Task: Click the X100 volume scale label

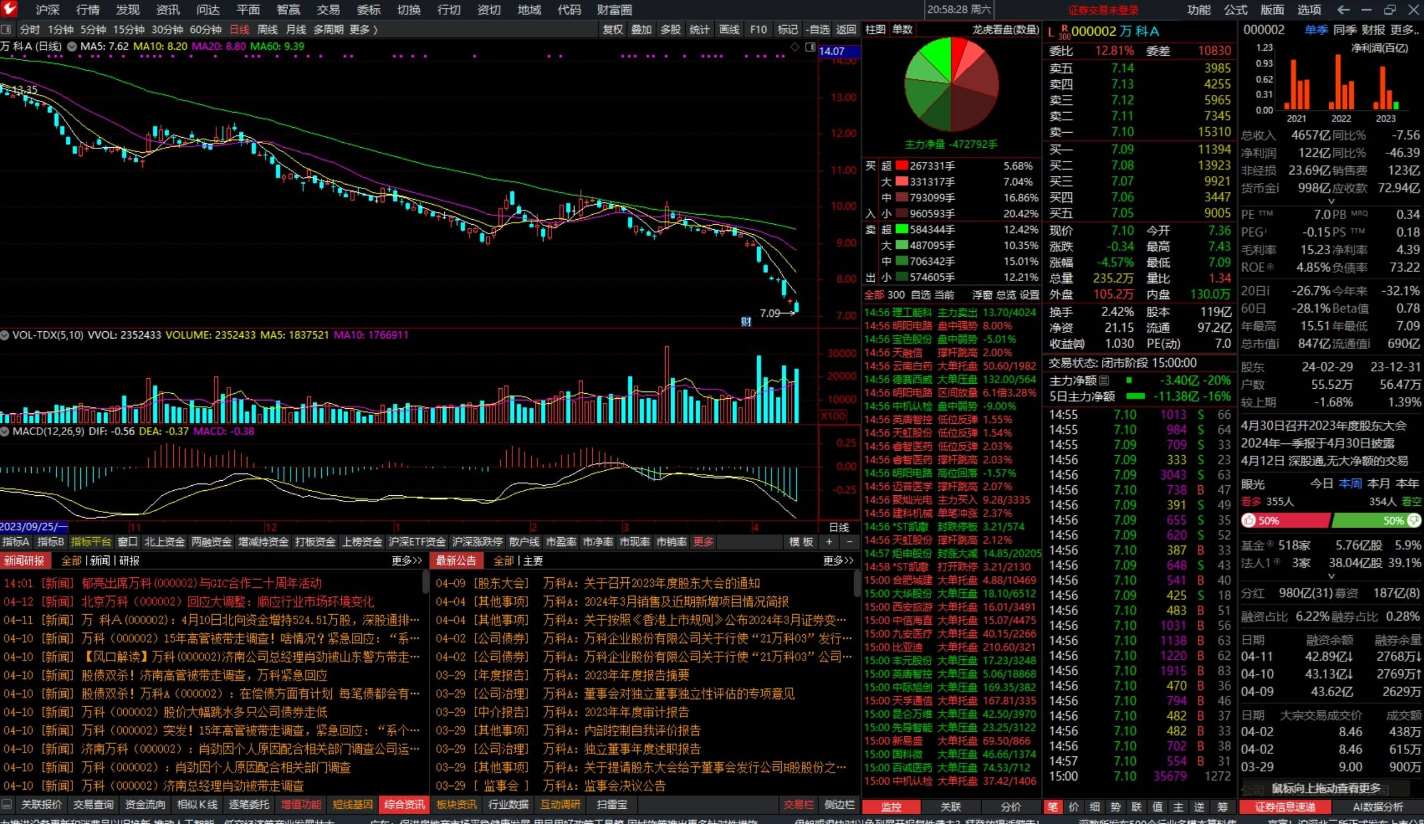Action: tap(832, 416)
